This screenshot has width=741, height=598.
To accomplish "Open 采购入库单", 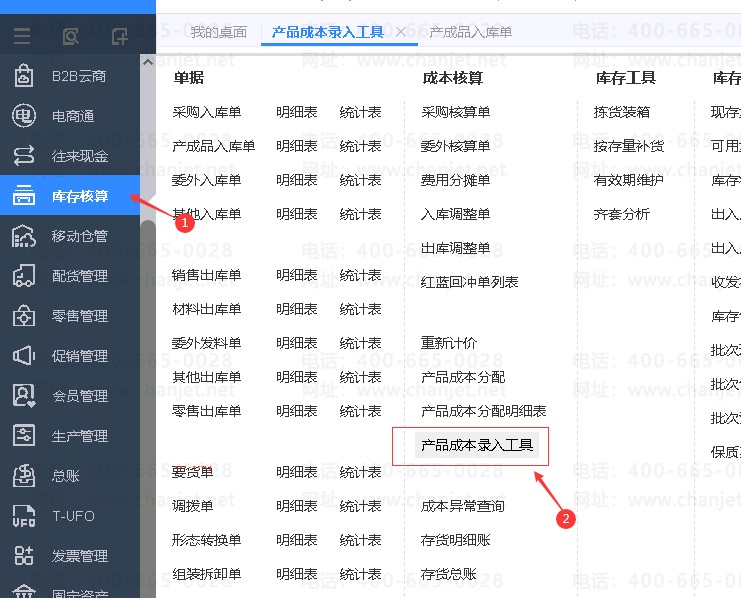I will point(207,112).
